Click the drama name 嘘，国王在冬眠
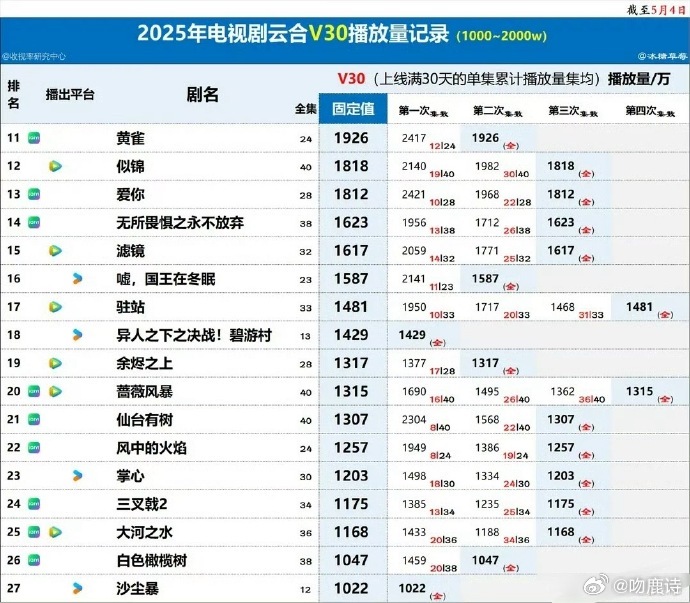Screen dimensions: 690x603 (x=166, y=279)
